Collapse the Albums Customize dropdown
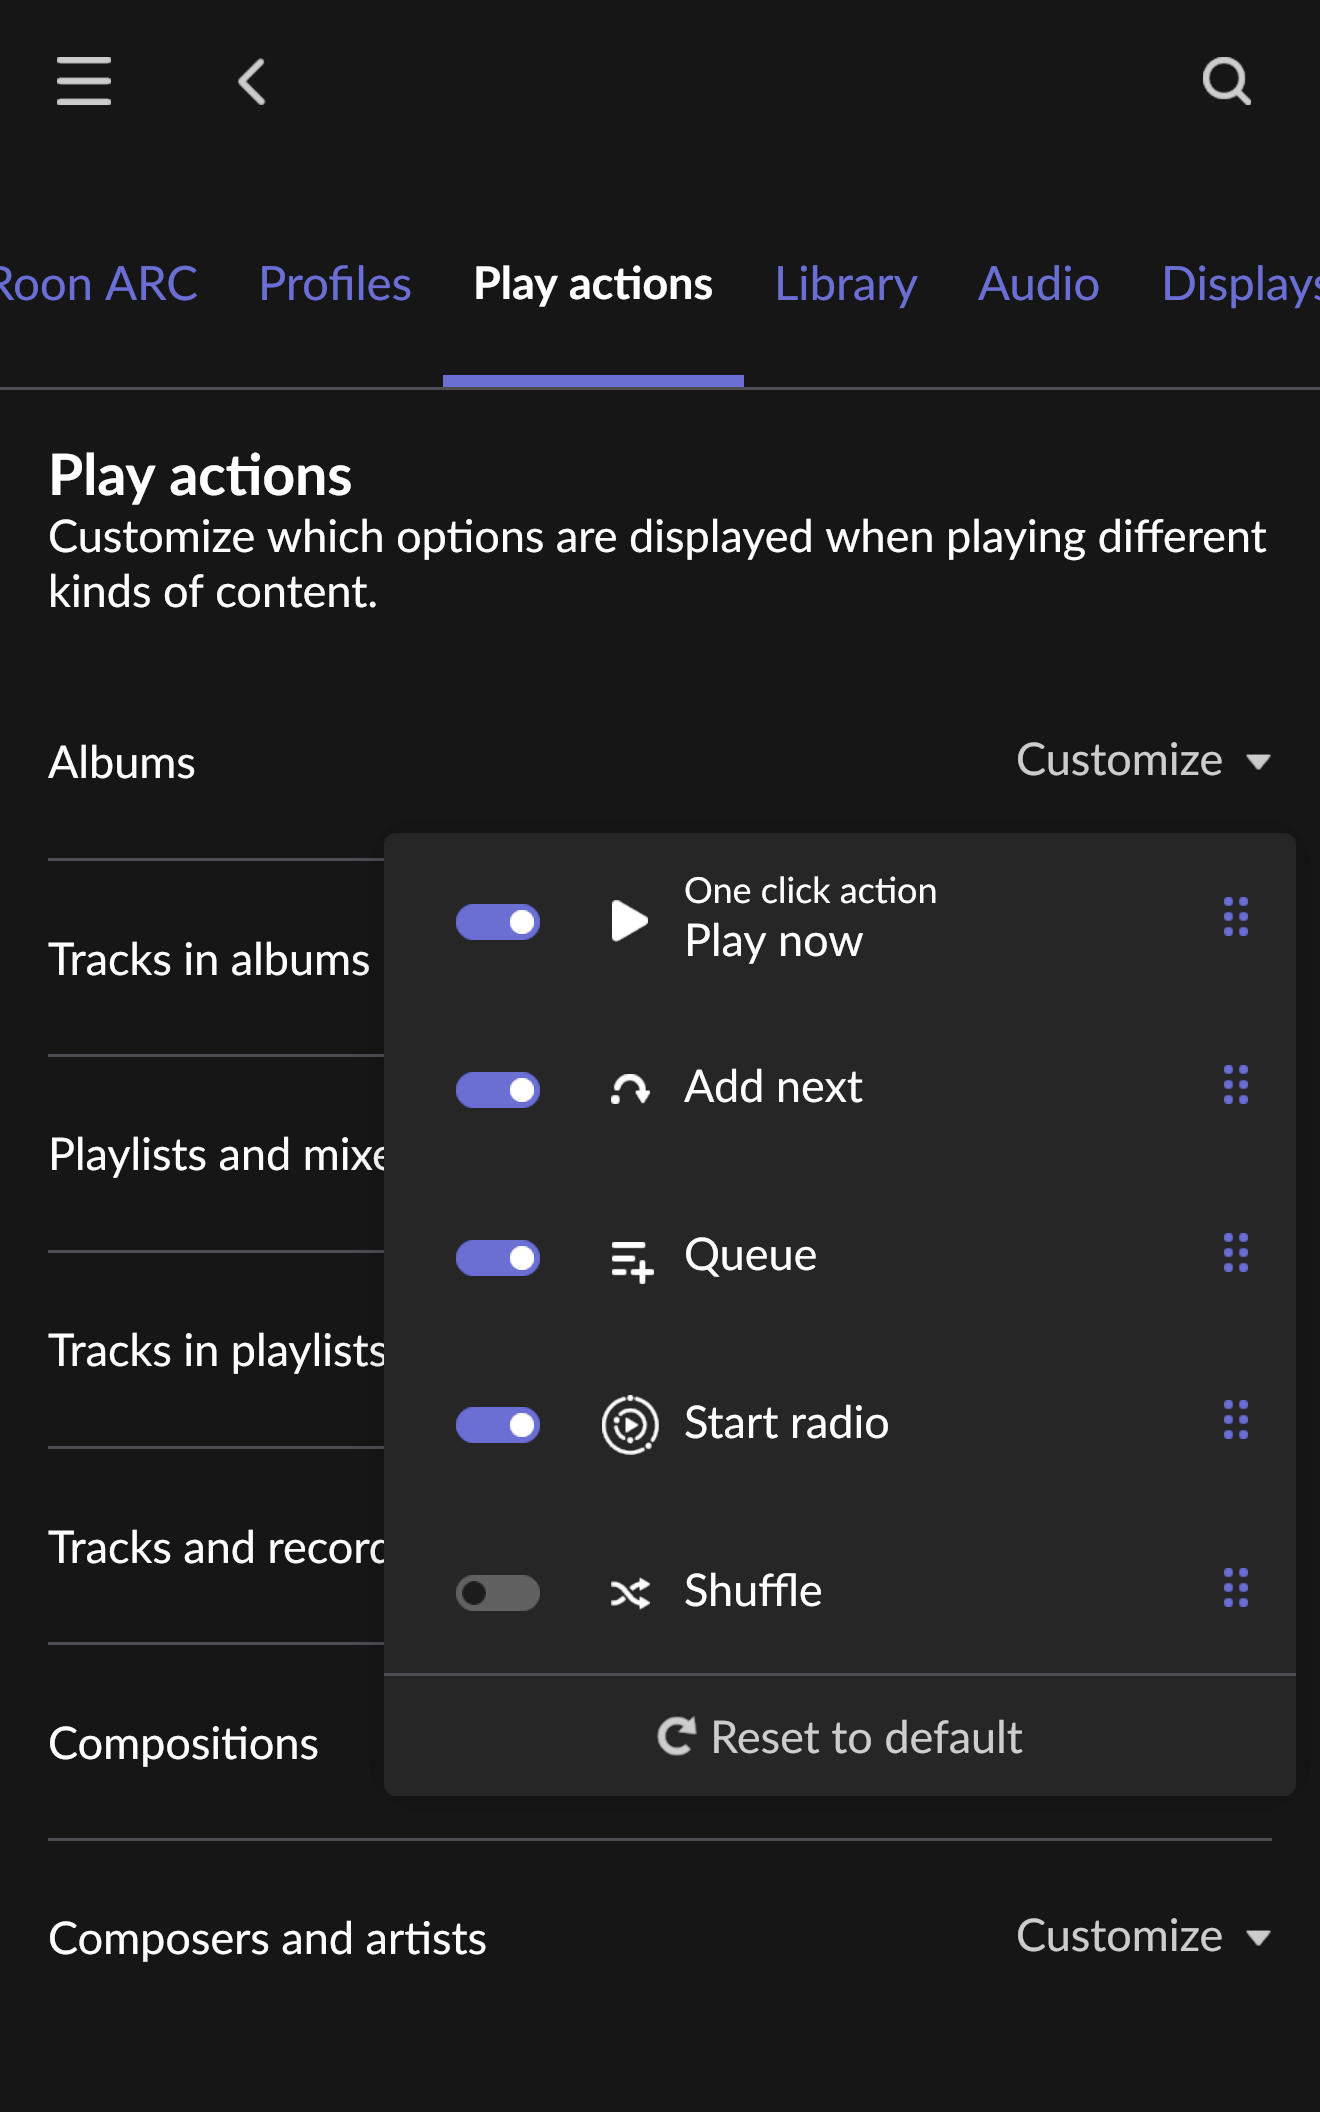 click(x=1144, y=760)
